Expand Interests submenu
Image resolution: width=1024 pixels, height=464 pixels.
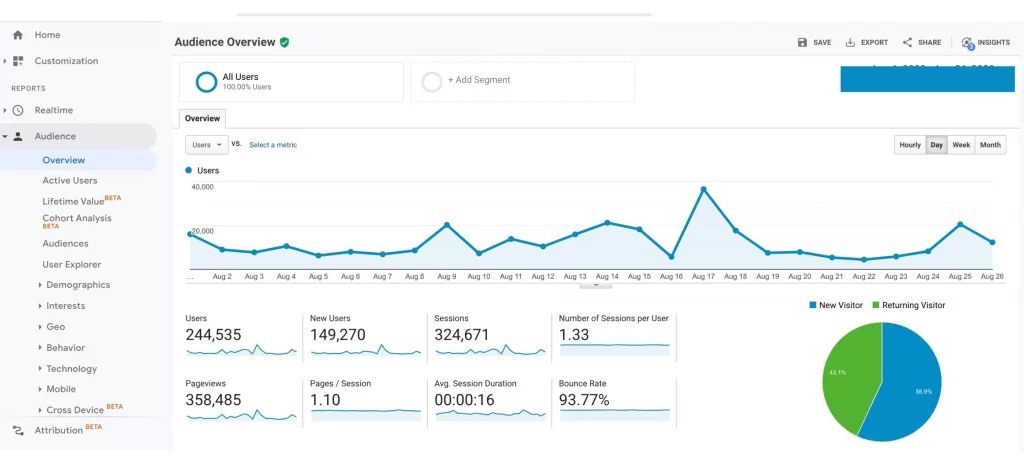[x=40, y=306]
